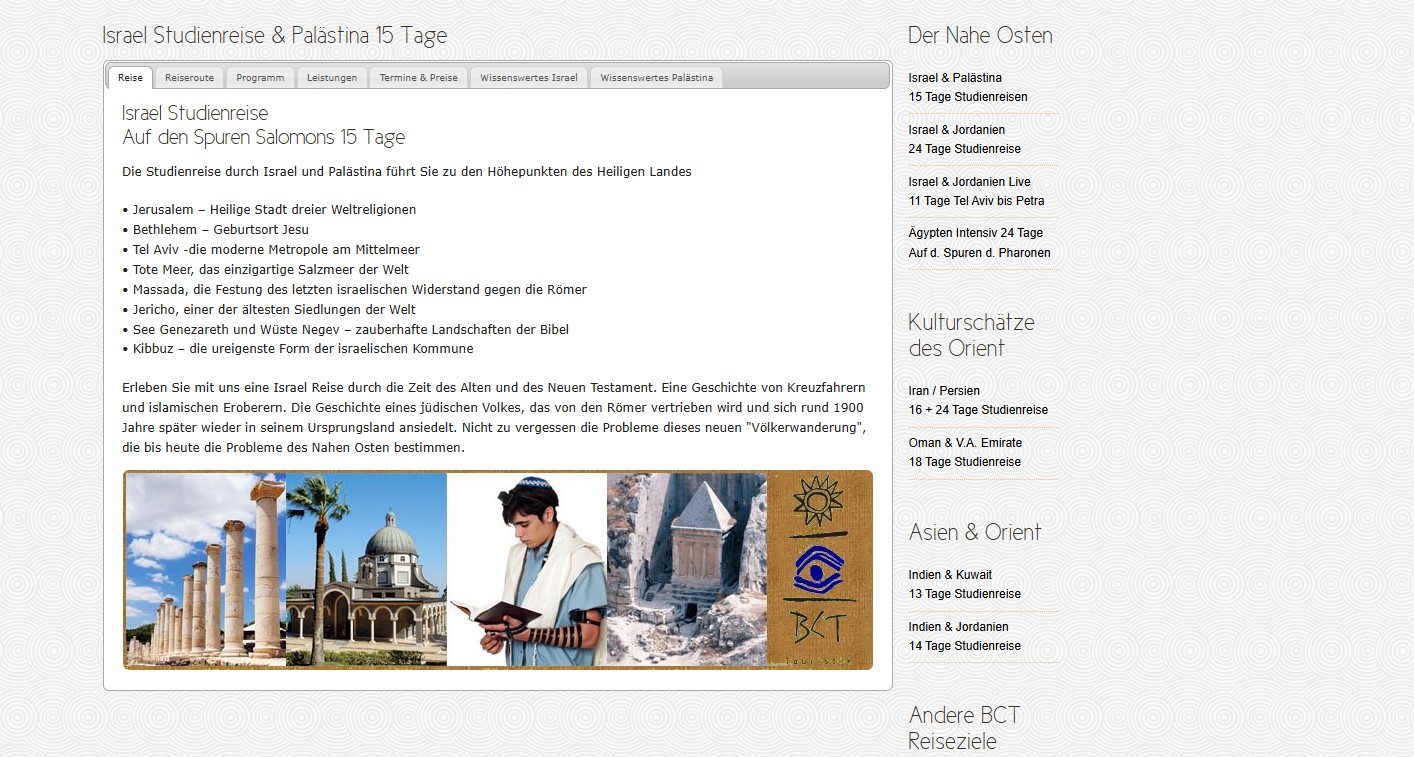Click the active Reise tab
Image resolution: width=1414 pixels, height=757 pixels.
click(x=130, y=78)
